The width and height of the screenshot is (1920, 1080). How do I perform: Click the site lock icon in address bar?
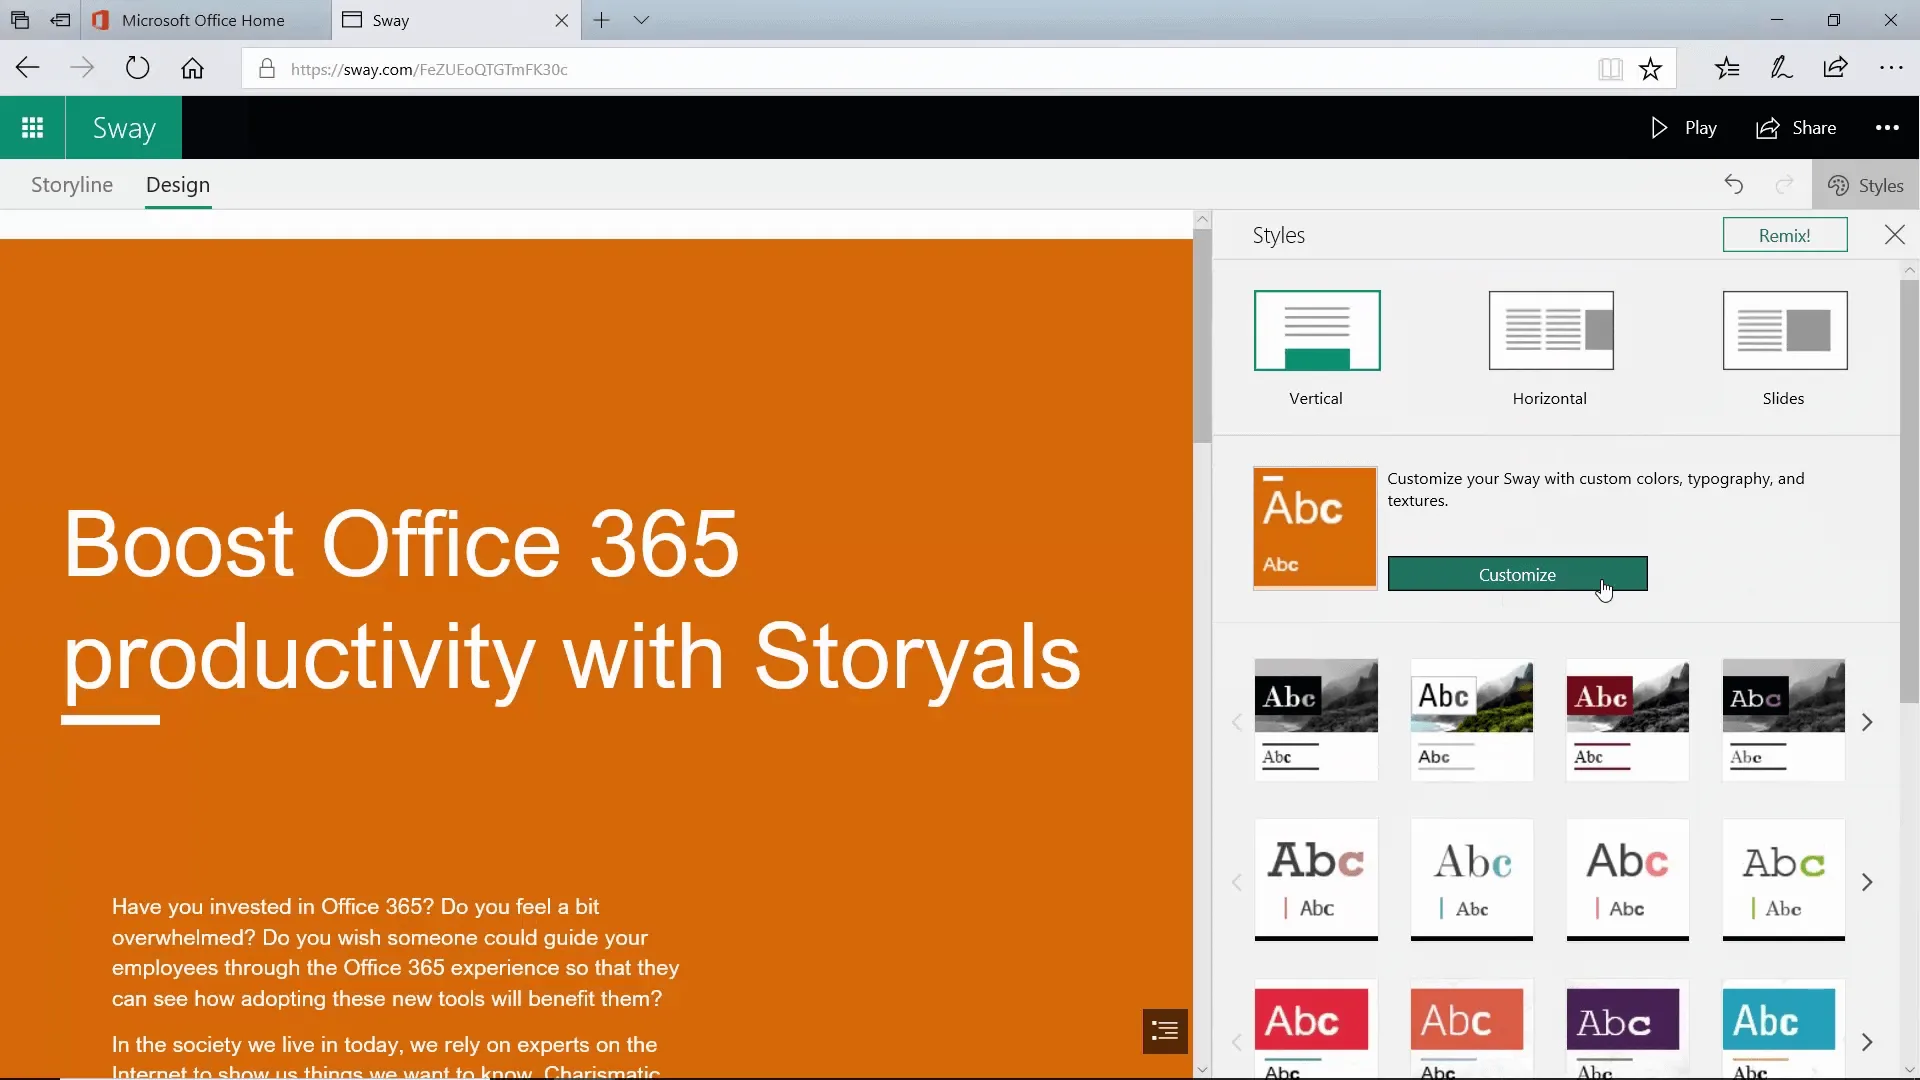tap(266, 69)
